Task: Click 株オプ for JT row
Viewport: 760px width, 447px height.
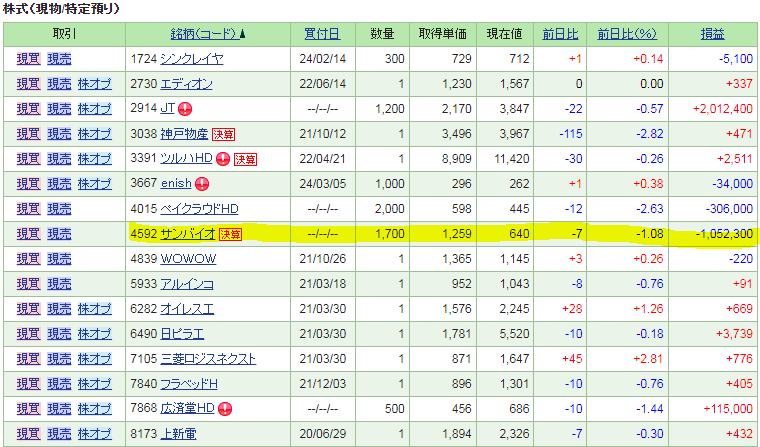Action: pyautogui.click(x=95, y=109)
